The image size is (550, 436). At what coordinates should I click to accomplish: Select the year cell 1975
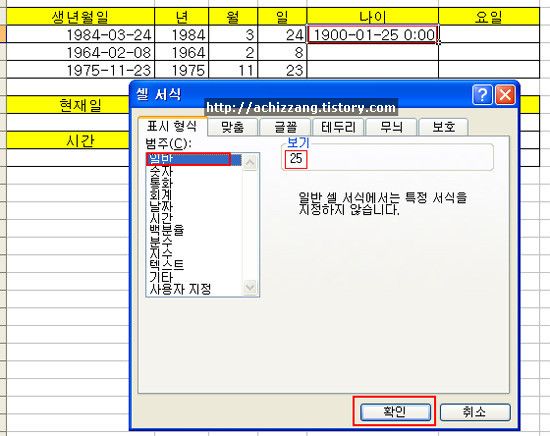(182, 70)
